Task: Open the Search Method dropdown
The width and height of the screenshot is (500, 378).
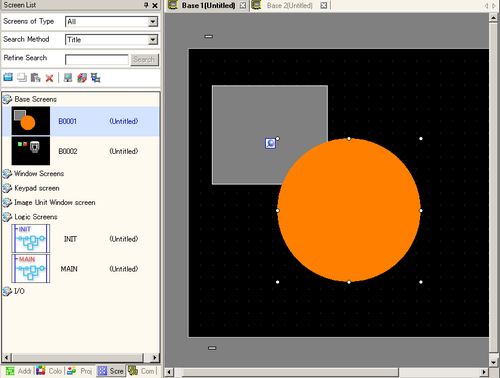Action: pyautogui.click(x=153, y=40)
